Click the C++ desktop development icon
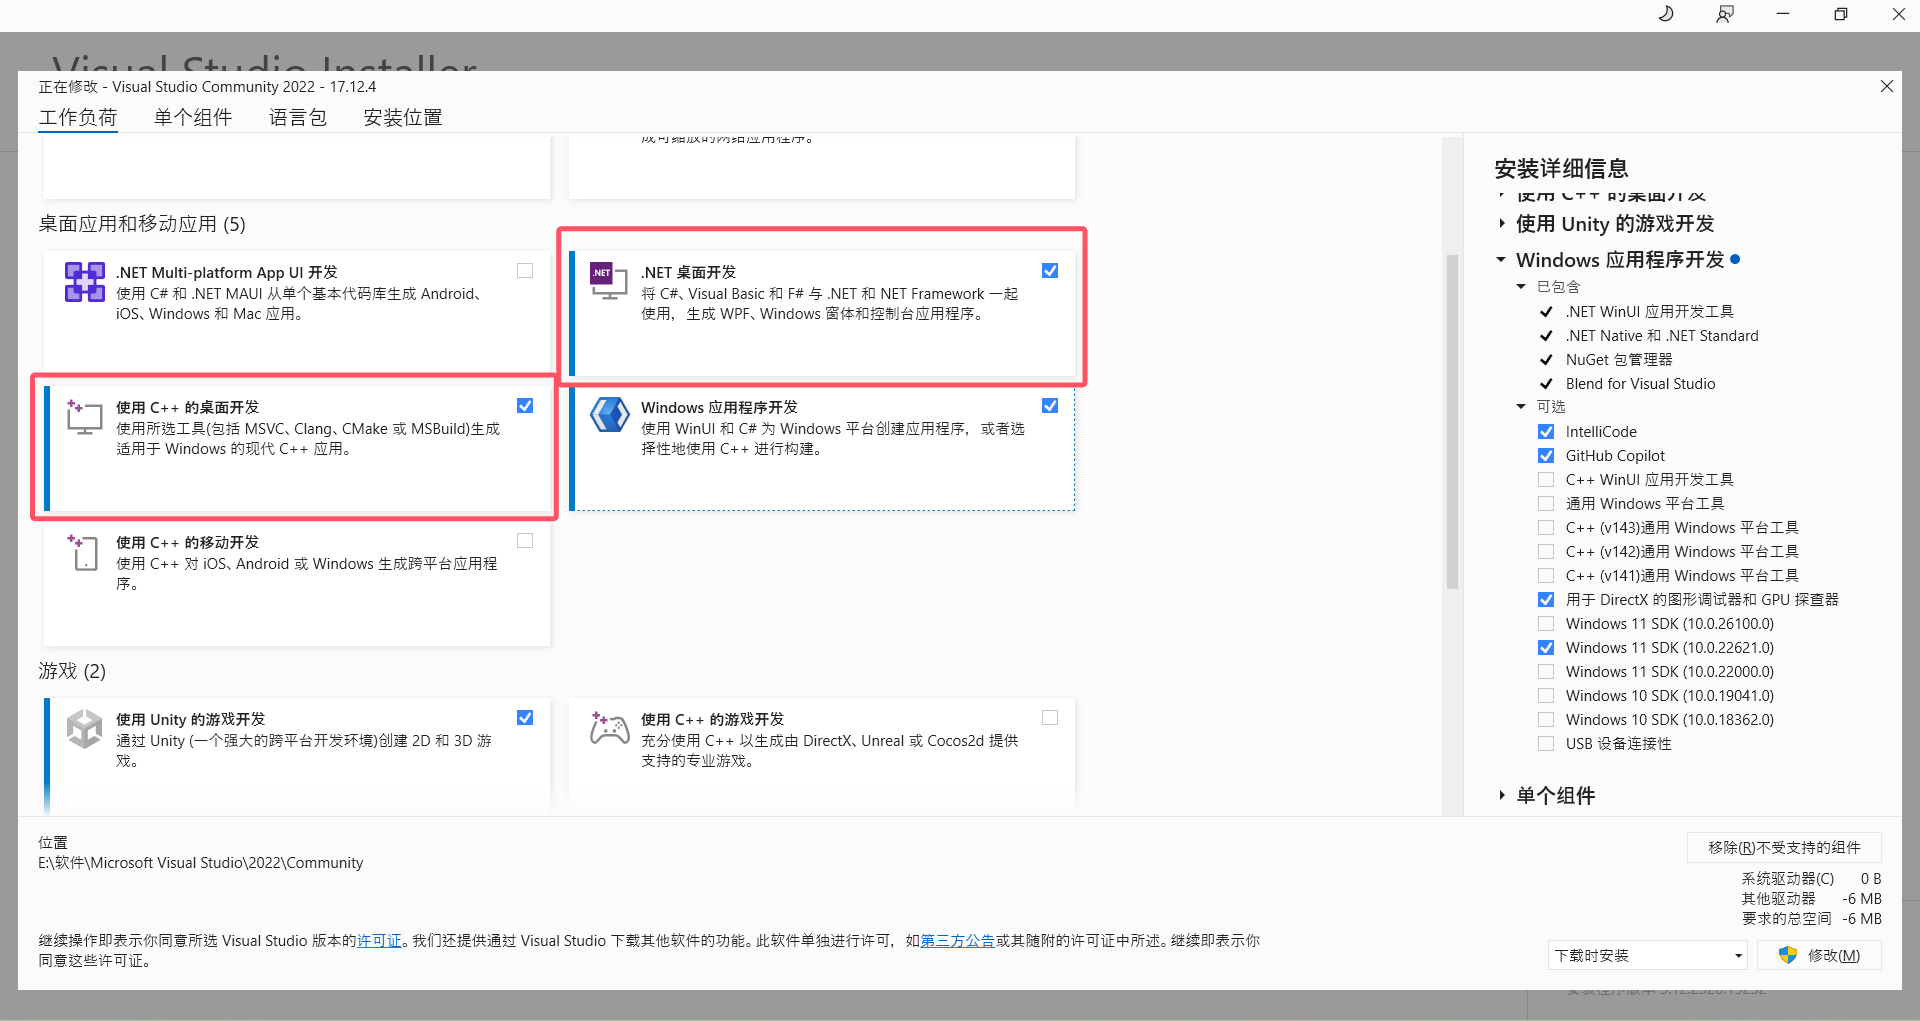This screenshot has height=1021, width=1920. (x=84, y=417)
